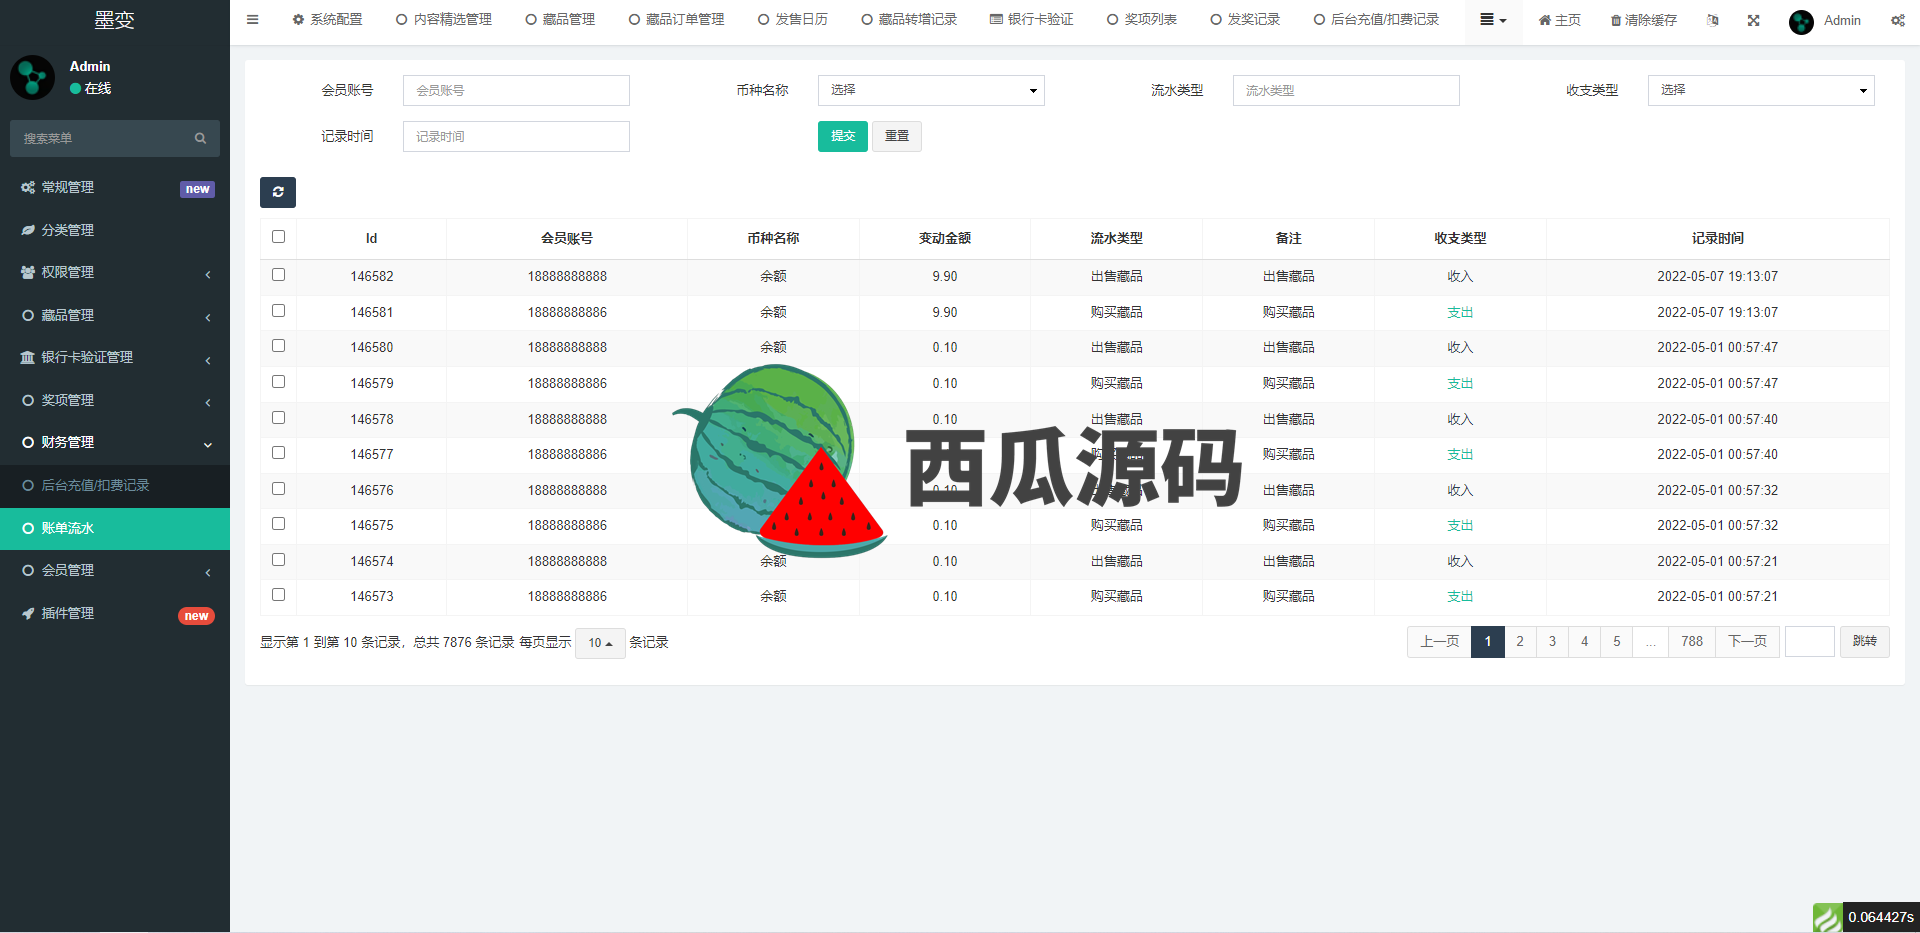Click the sidebar Admin profile picture
This screenshot has width=1920, height=933.
[x=32, y=77]
